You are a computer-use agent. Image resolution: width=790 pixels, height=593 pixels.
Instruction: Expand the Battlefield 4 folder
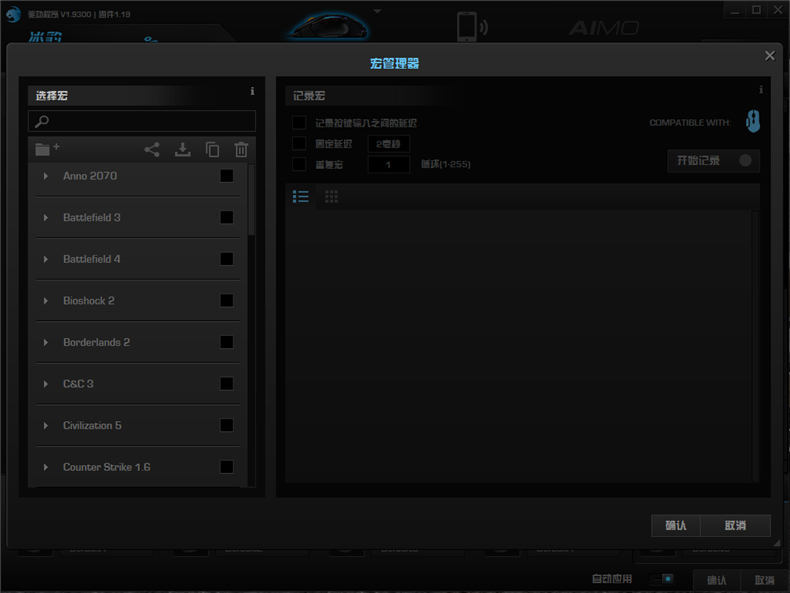pos(46,259)
